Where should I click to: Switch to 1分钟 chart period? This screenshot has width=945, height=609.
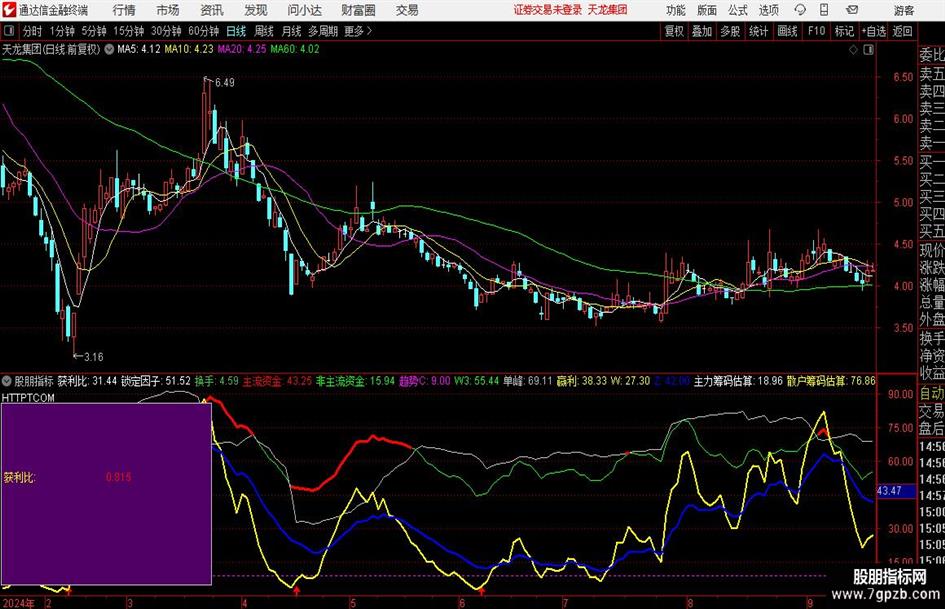[62, 31]
